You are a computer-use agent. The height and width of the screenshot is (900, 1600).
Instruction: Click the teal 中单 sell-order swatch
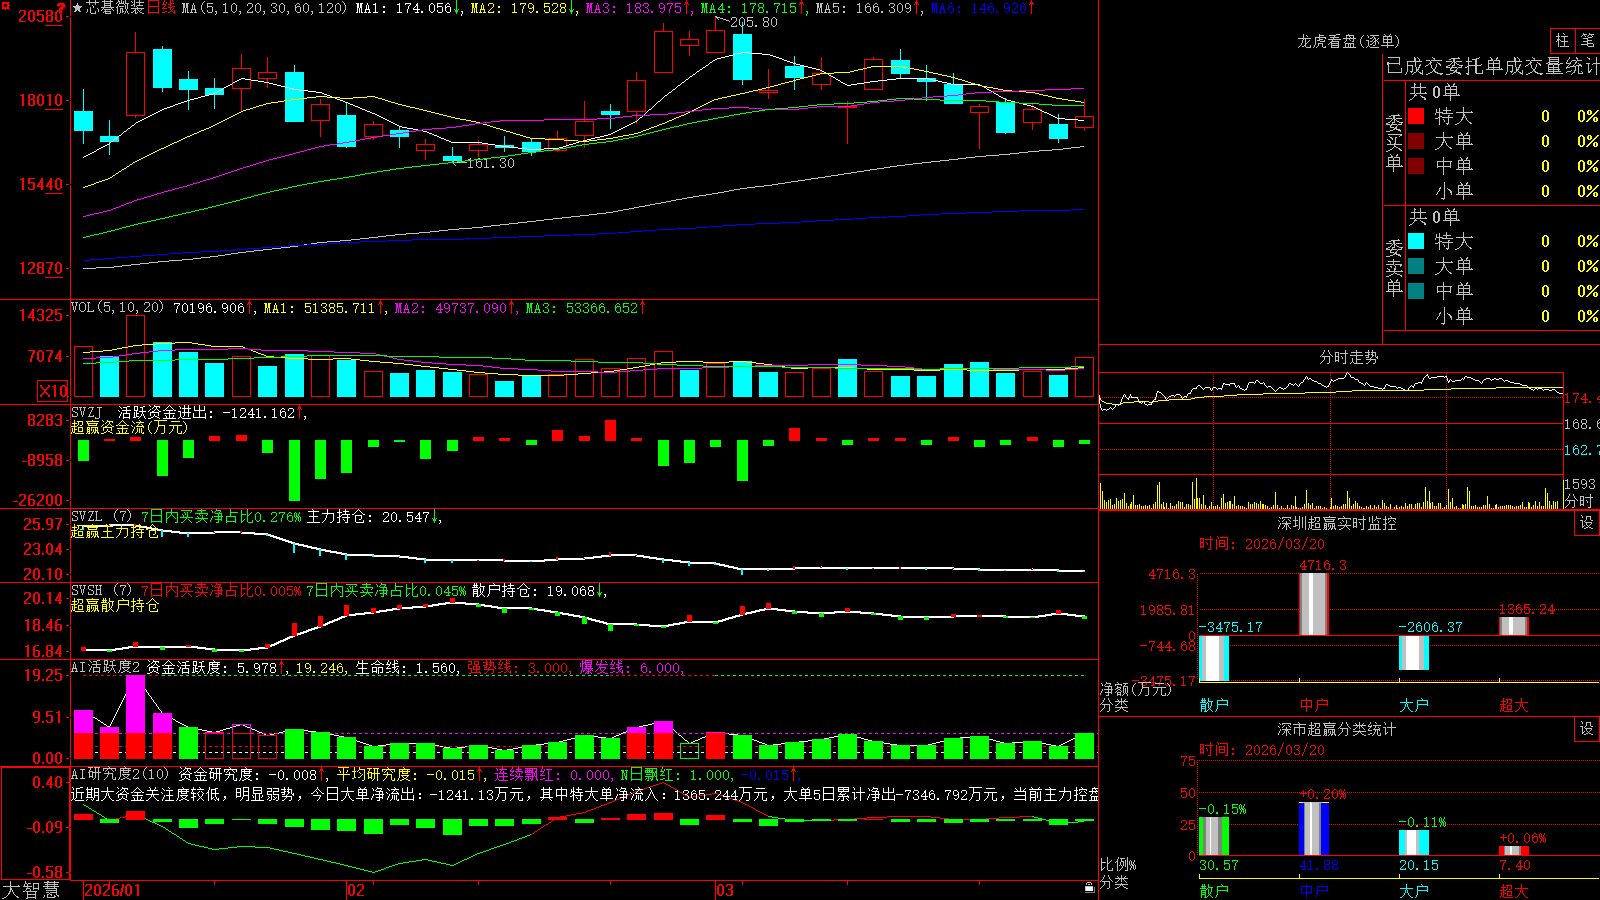[1416, 291]
